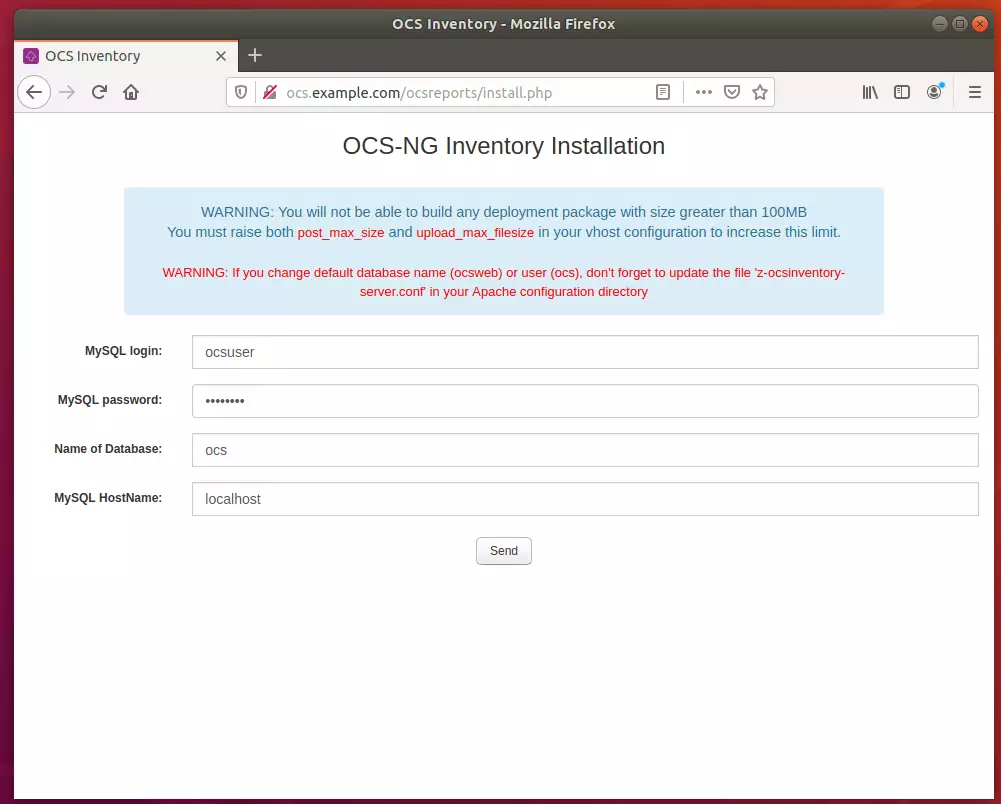This screenshot has height=804, width=1001.
Task: Click the Name of Database field
Action: coord(585,450)
